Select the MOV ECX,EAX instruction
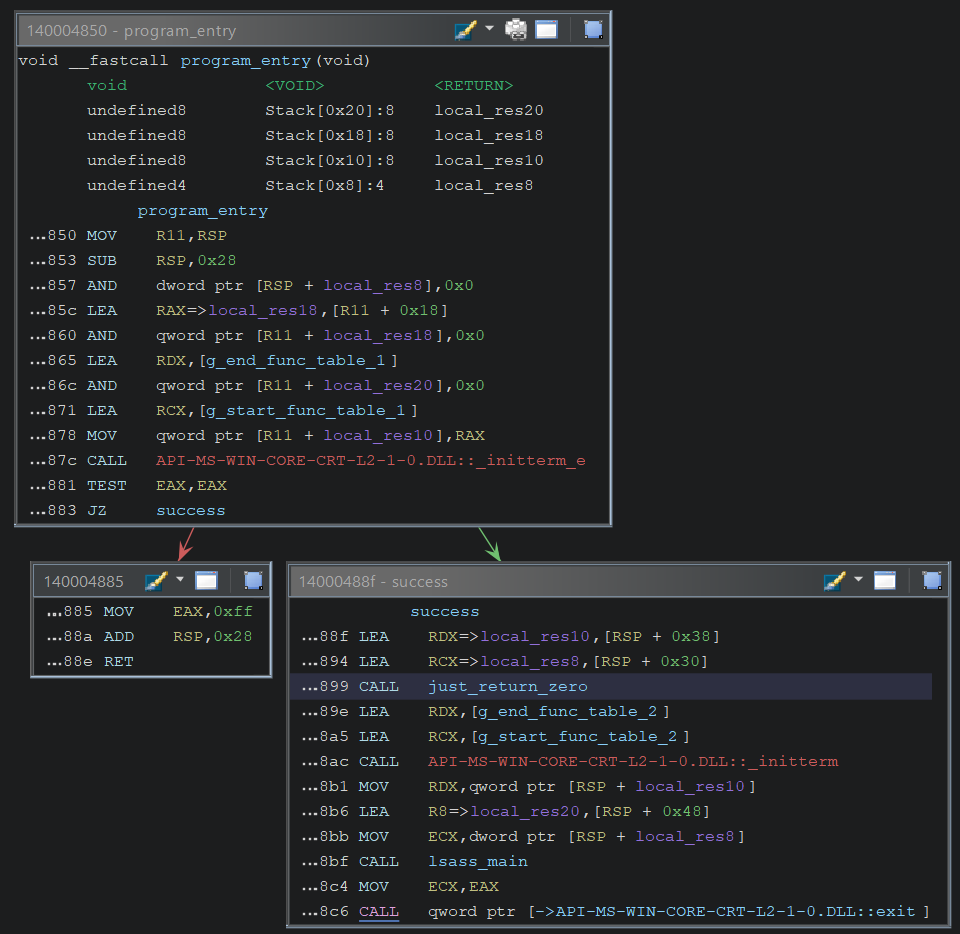 point(400,886)
